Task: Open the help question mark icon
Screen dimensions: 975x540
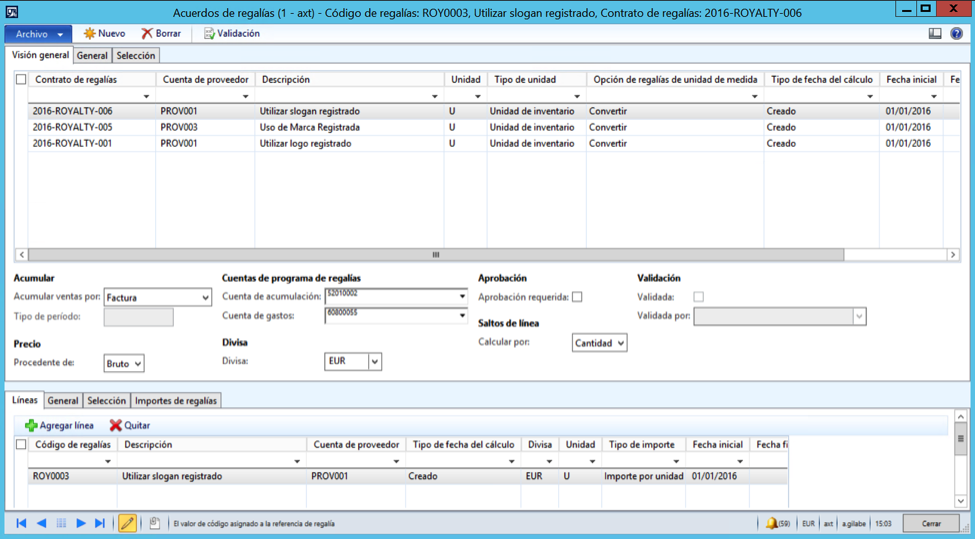Action: (956, 34)
